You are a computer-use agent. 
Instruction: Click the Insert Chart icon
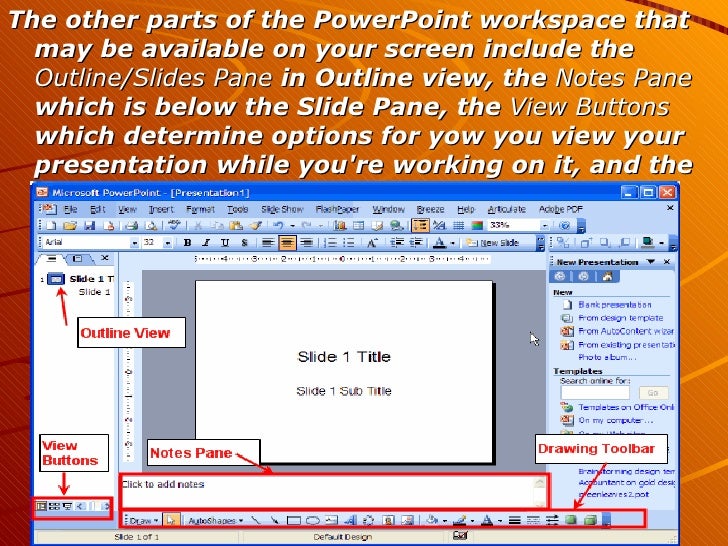[x=340, y=226]
